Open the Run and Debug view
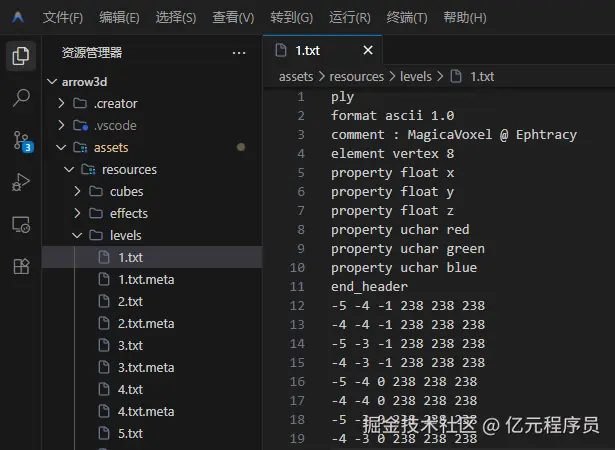This screenshot has height=450, width=615. point(21,182)
